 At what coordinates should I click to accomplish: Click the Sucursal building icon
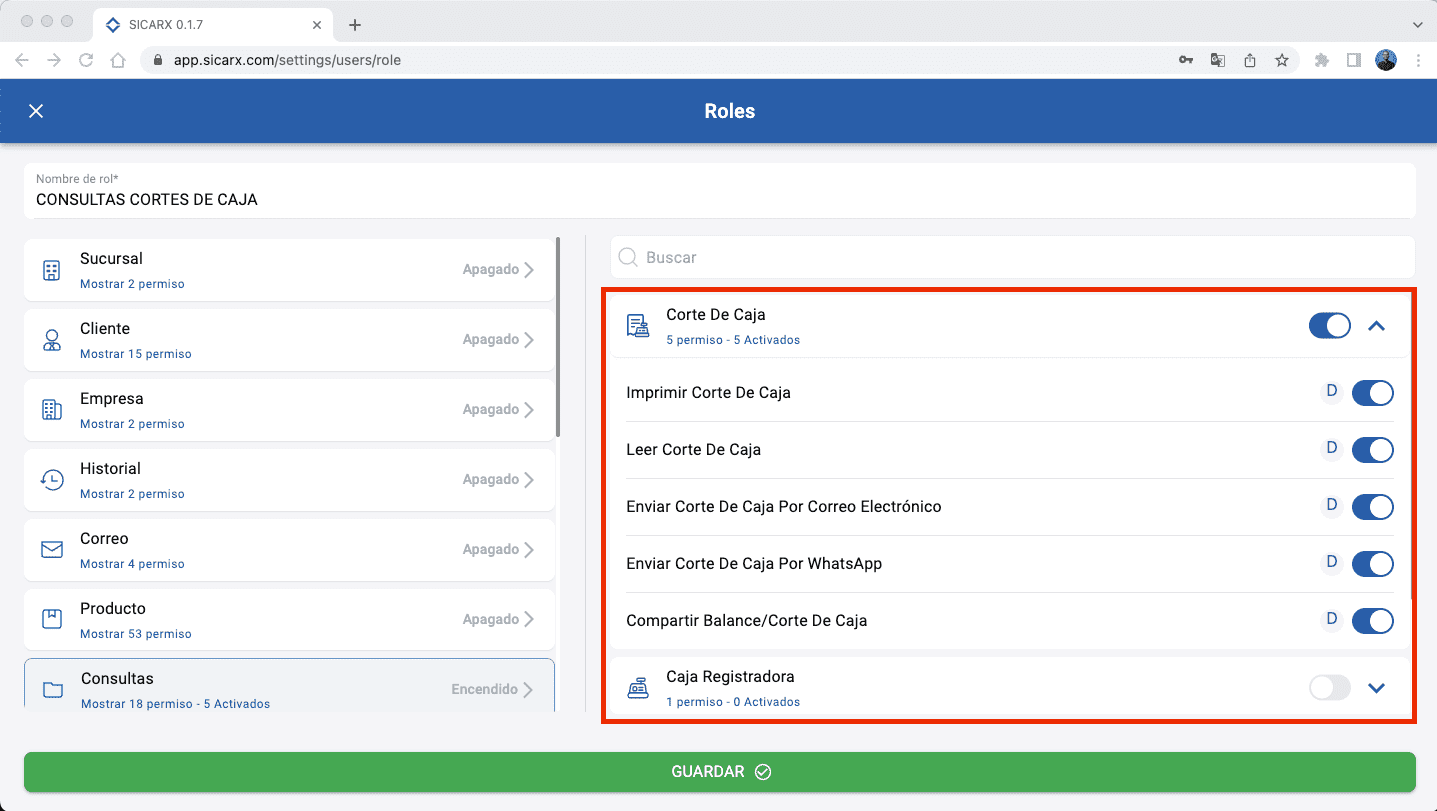click(52, 270)
